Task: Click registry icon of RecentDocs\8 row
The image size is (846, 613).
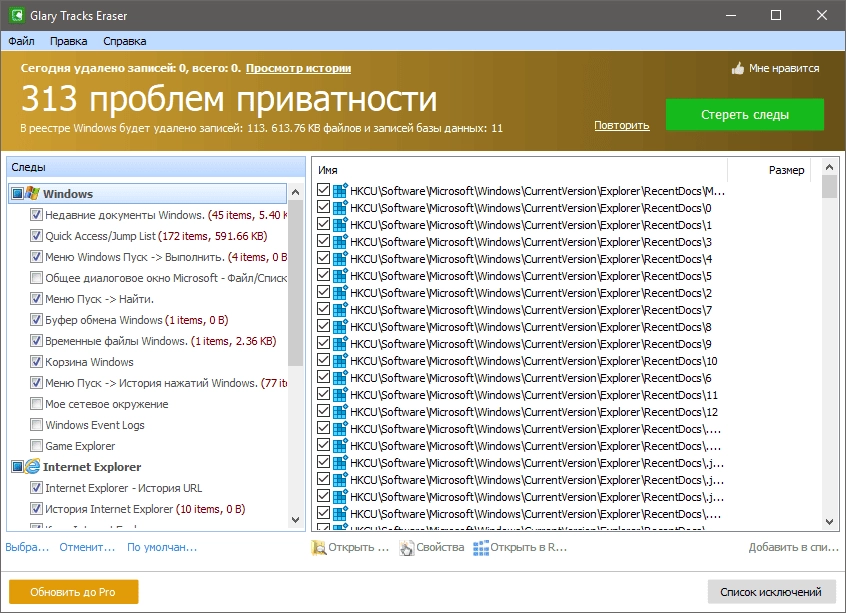Action: click(x=340, y=327)
